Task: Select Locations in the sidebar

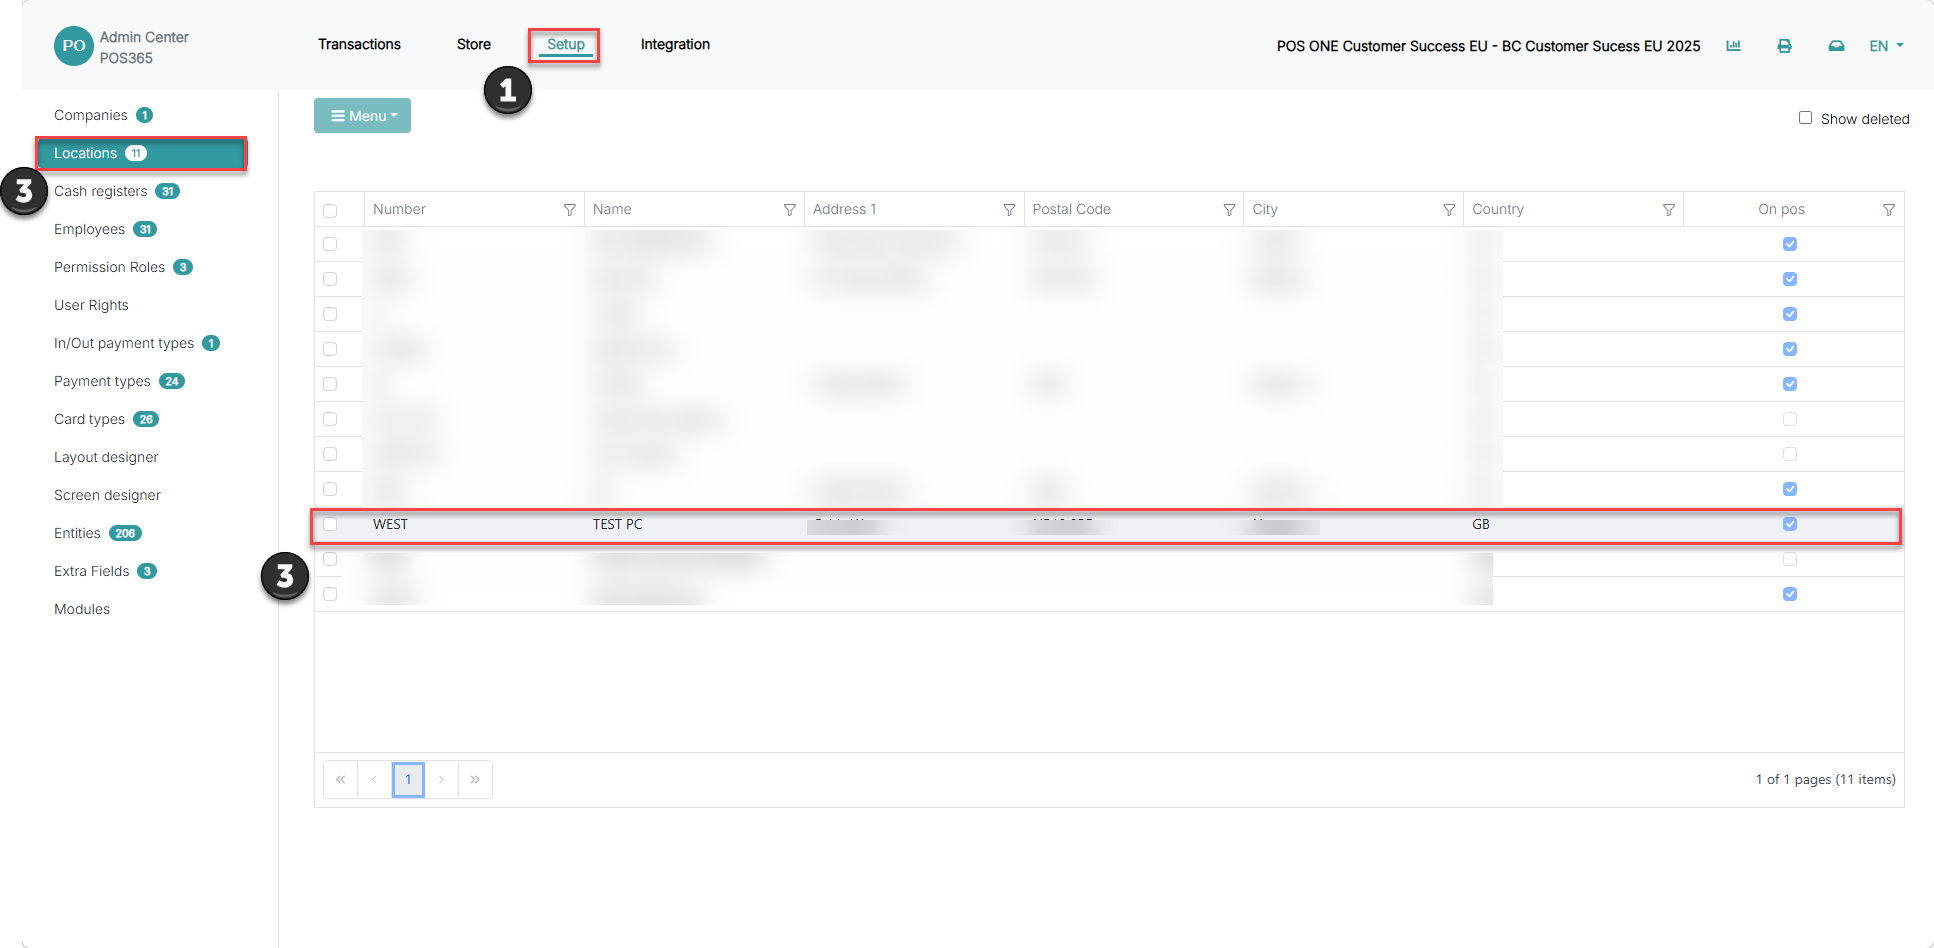Action: point(141,153)
